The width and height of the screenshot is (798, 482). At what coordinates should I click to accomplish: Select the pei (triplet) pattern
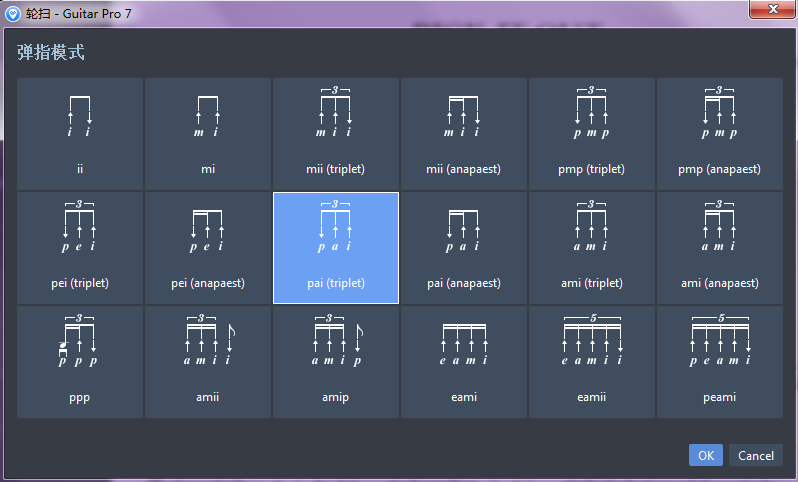80,247
